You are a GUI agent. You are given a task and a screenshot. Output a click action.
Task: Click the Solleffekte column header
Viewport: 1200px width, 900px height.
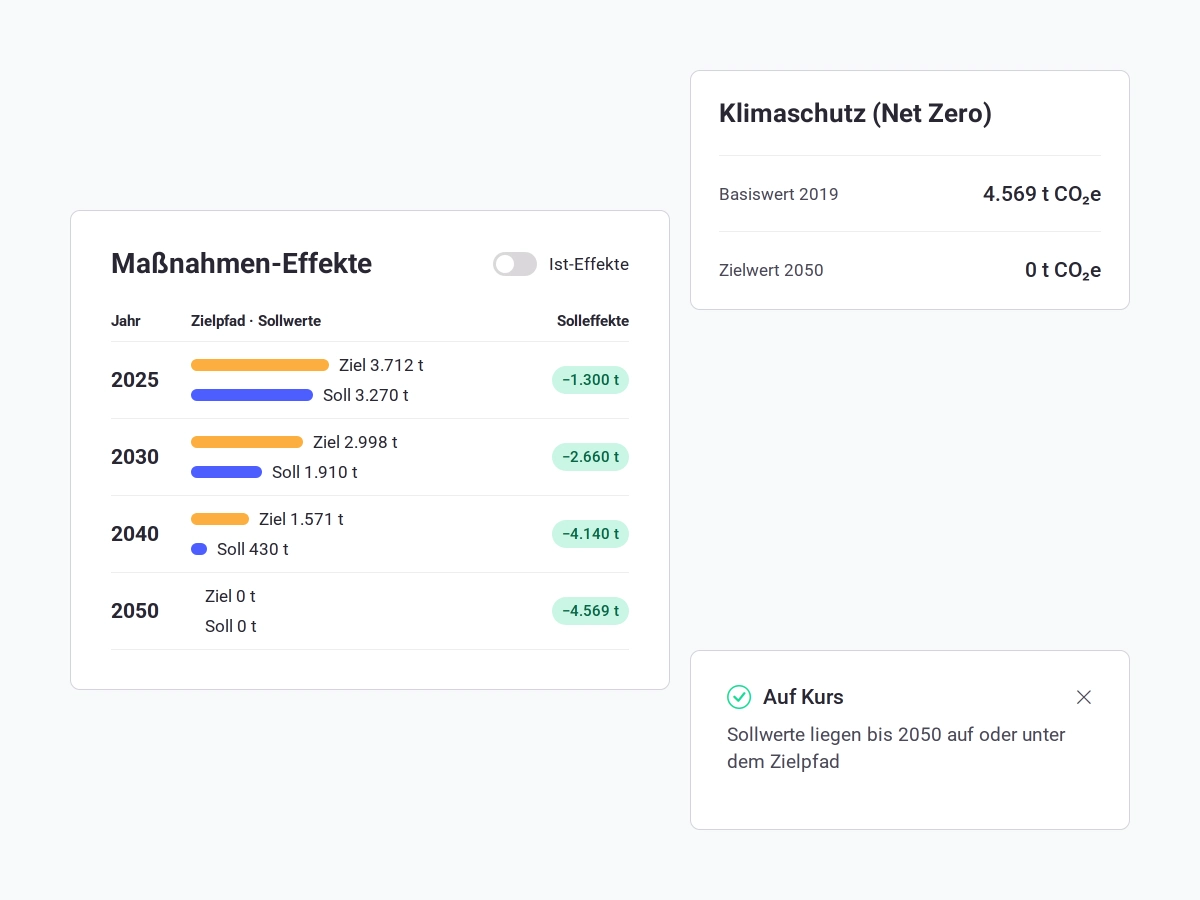tap(593, 321)
